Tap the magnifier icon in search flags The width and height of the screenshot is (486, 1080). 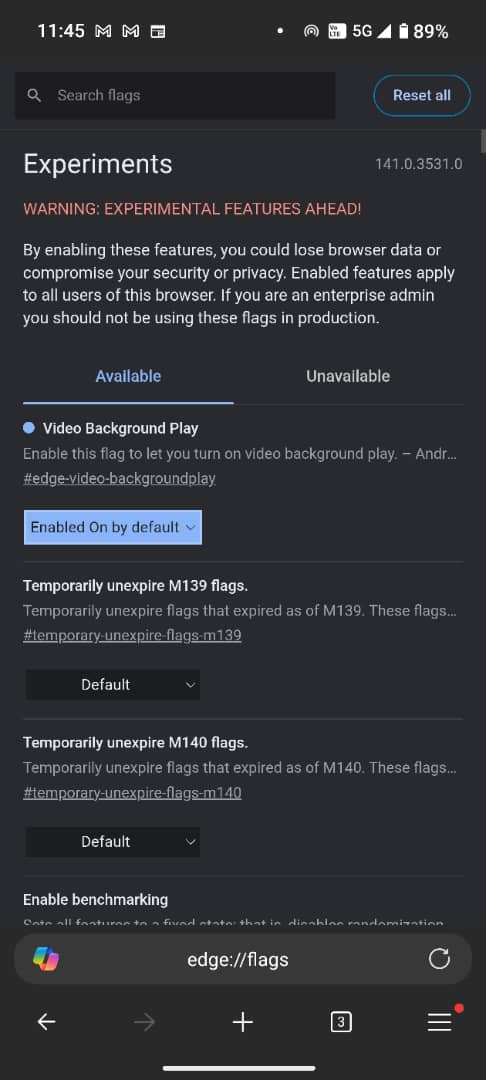point(34,96)
